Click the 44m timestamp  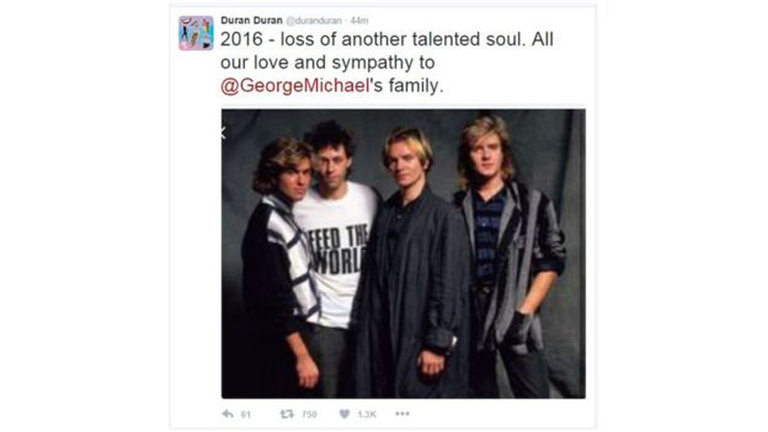click(359, 21)
